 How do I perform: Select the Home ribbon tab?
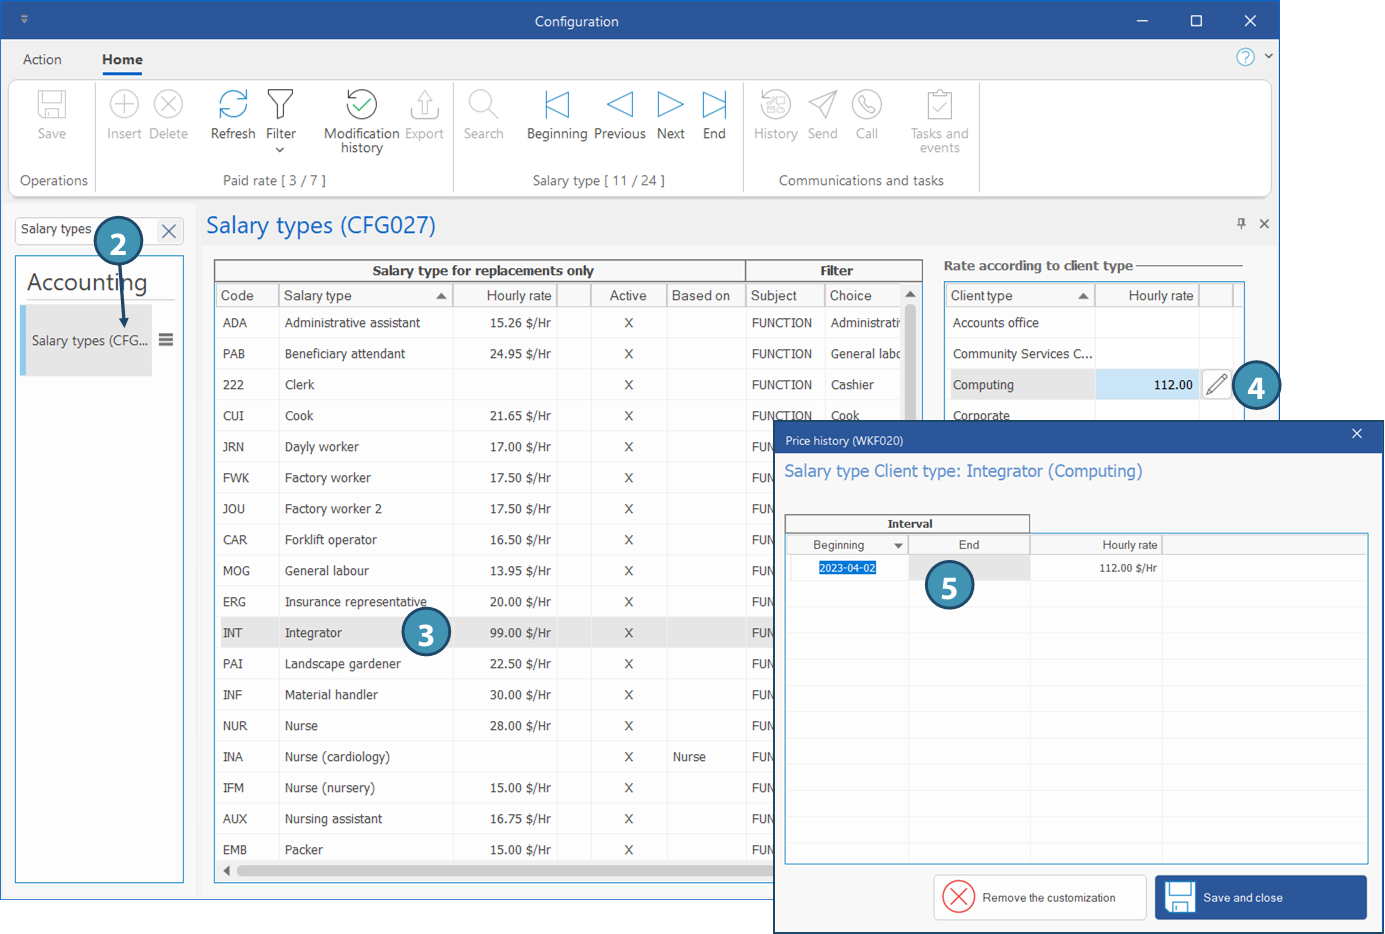pyautogui.click(x=122, y=60)
